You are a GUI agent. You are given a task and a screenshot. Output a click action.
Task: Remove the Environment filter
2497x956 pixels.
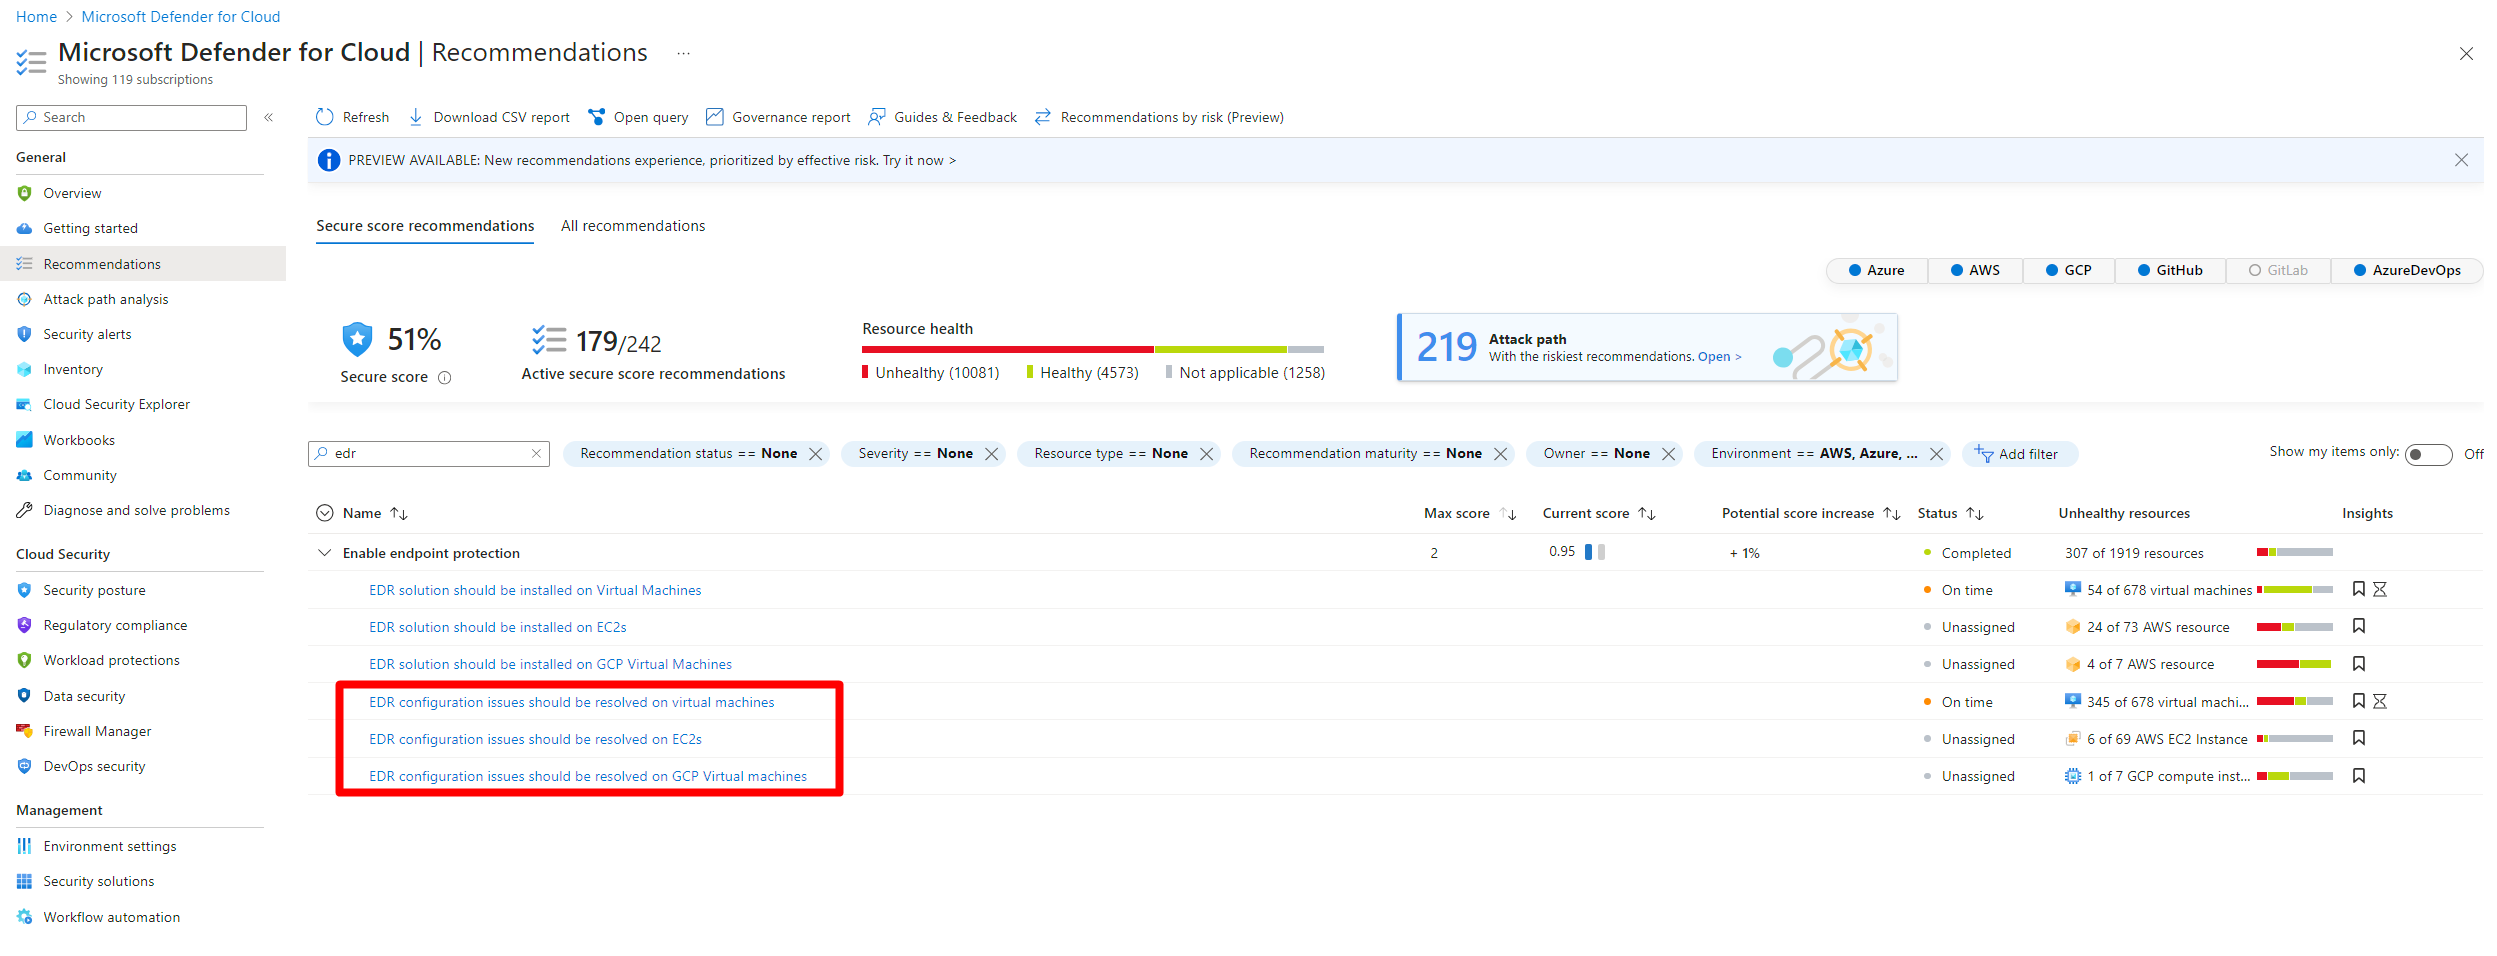[1937, 454]
